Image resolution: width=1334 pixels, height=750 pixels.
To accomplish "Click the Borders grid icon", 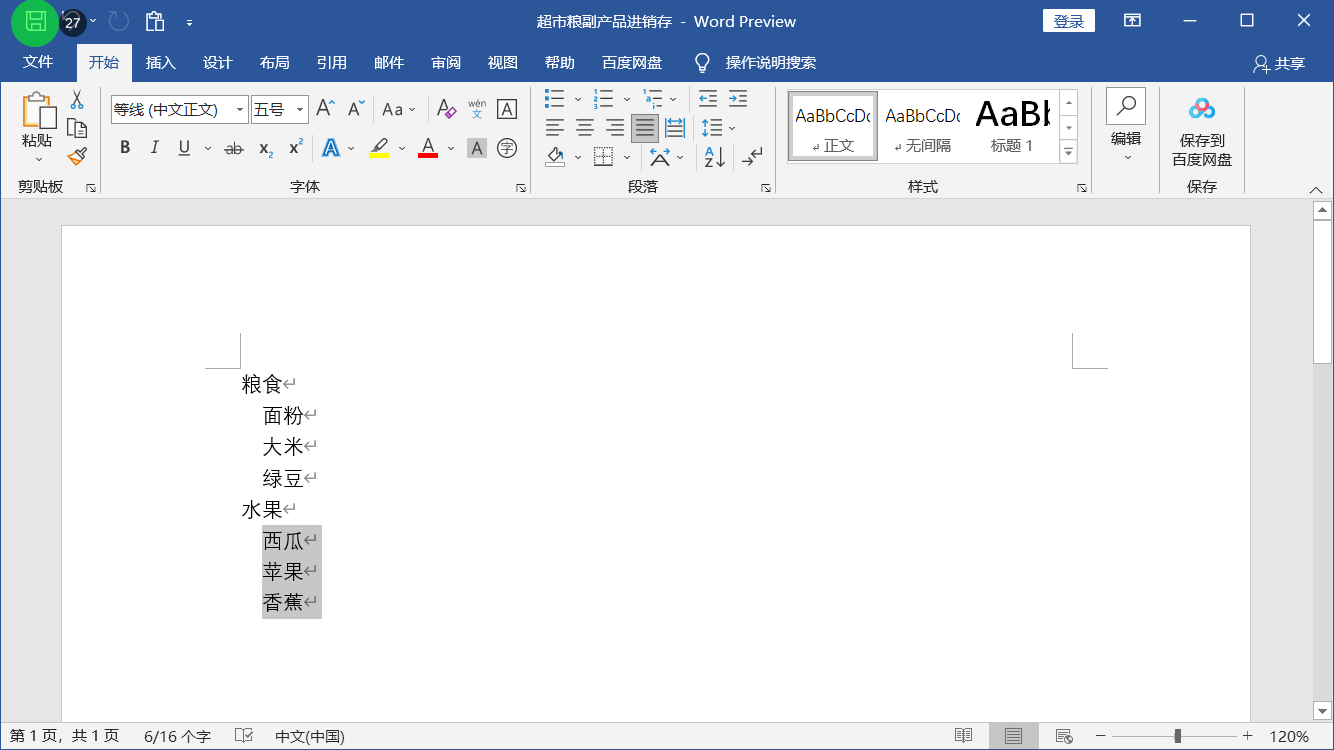I will point(603,157).
